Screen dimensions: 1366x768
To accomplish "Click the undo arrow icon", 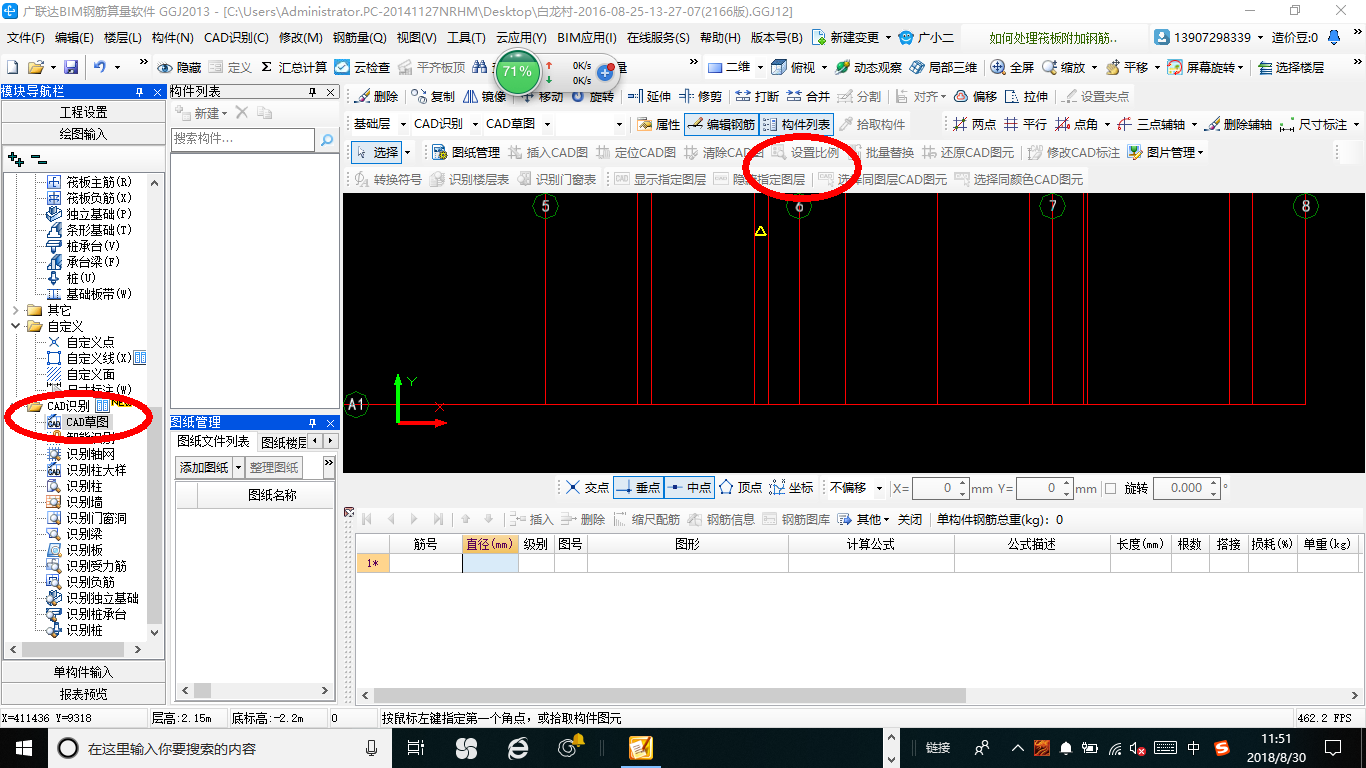I will pyautogui.click(x=100, y=67).
